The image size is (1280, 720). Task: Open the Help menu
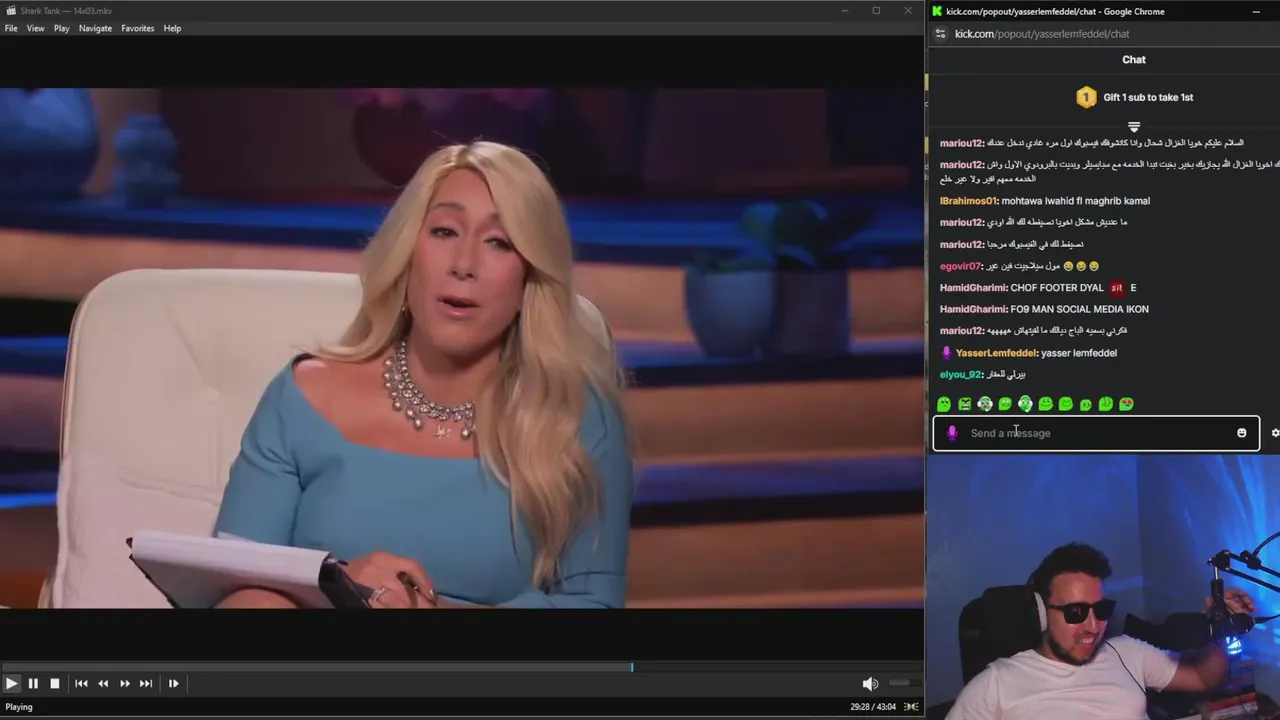[172, 28]
